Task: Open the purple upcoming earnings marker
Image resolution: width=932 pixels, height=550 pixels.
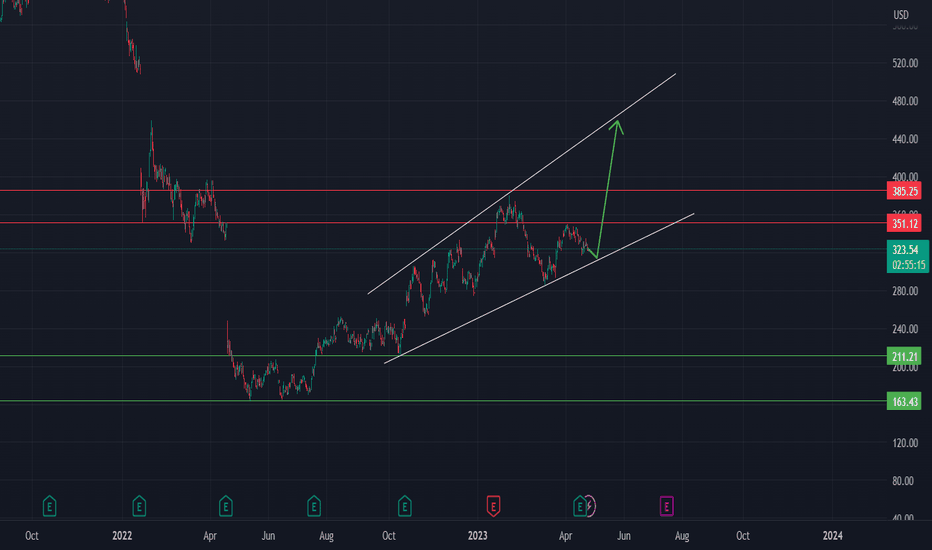Action: pos(666,506)
